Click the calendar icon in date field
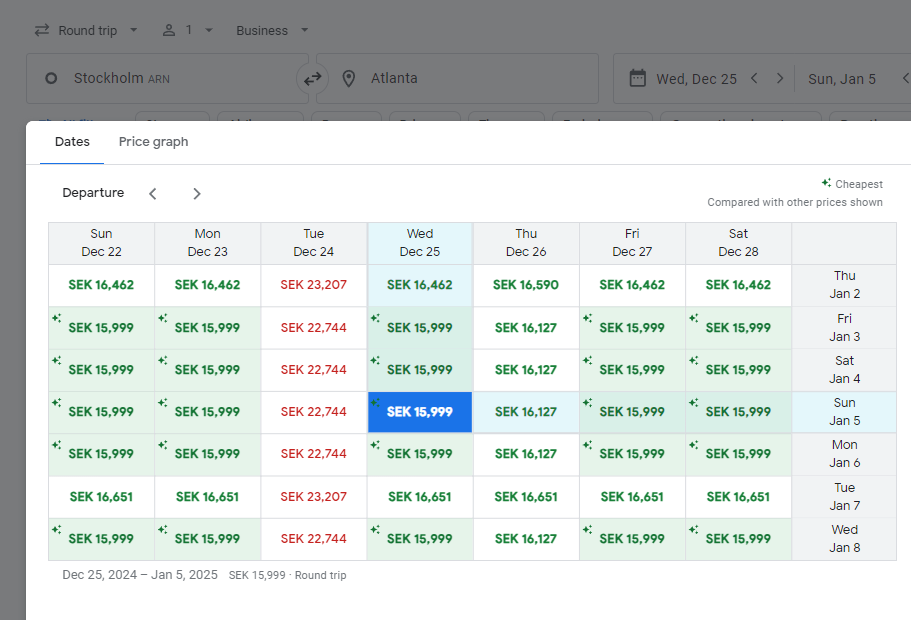Screen dimensions: 911x620 (x=637, y=79)
